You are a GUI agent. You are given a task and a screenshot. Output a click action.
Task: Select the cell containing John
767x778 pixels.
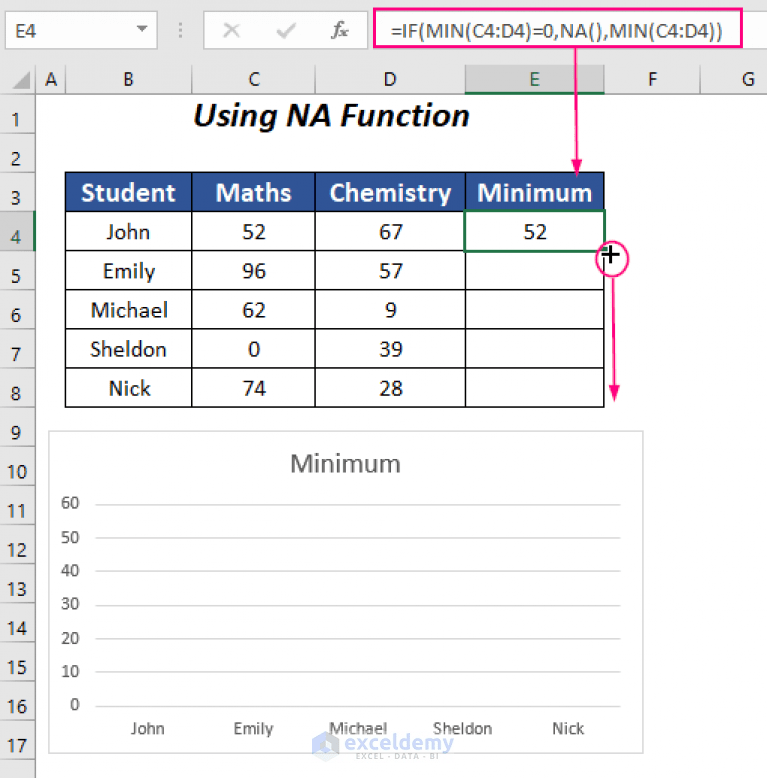tap(128, 232)
